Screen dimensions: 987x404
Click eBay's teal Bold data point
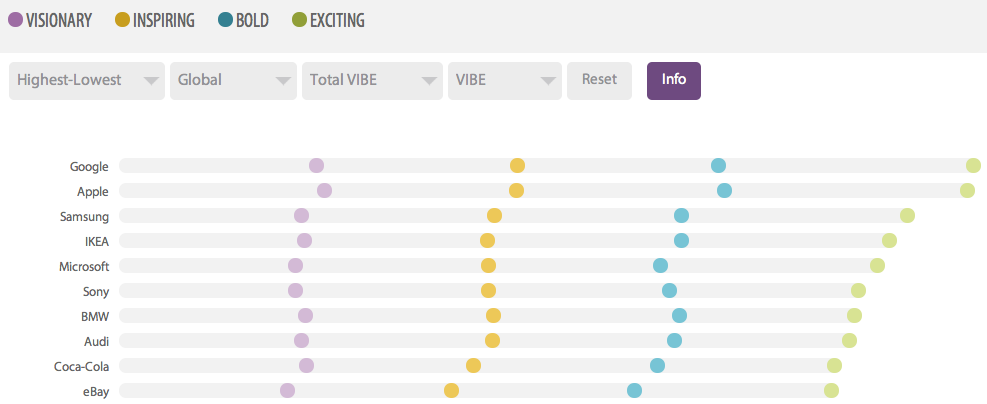pos(634,391)
